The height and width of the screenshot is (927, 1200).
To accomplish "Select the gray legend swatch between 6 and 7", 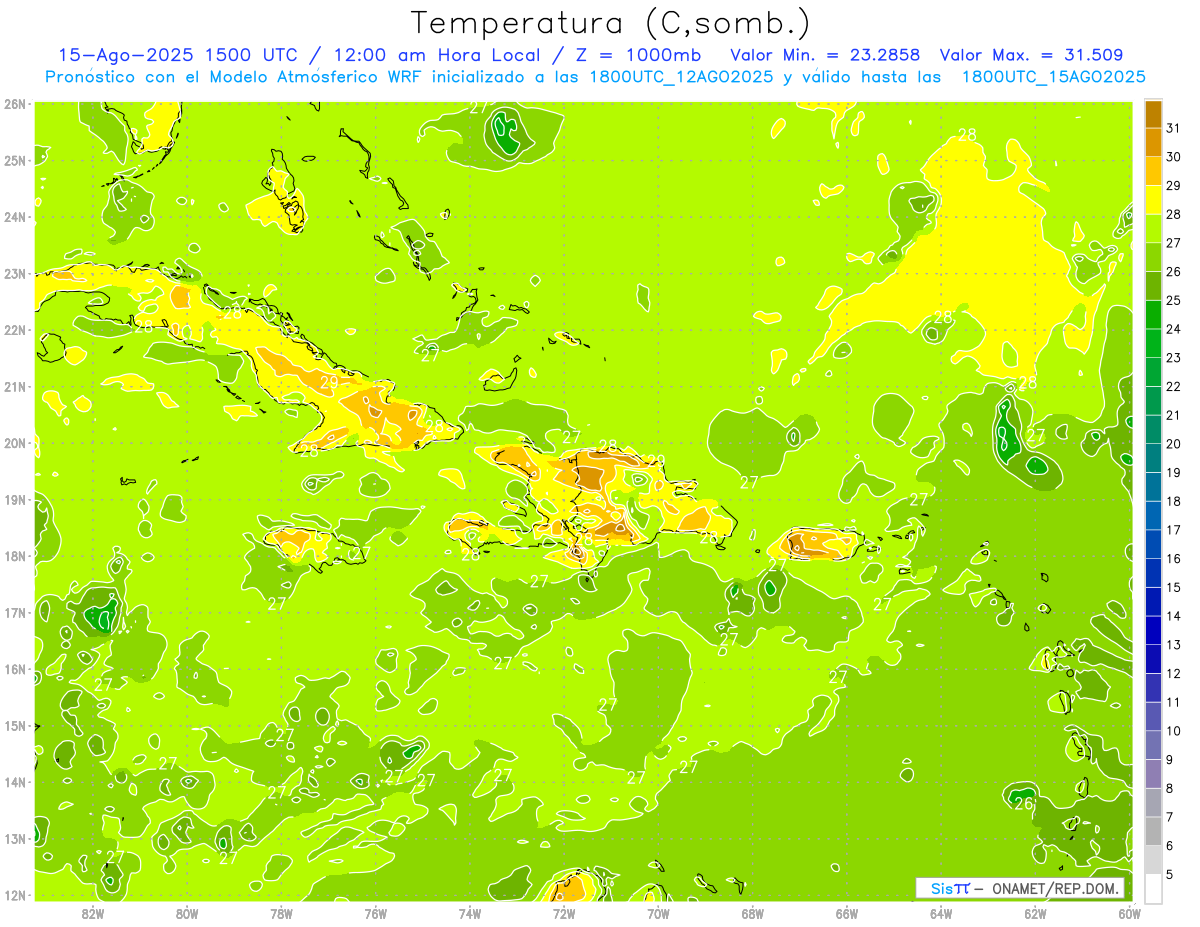I will [x=1153, y=831].
